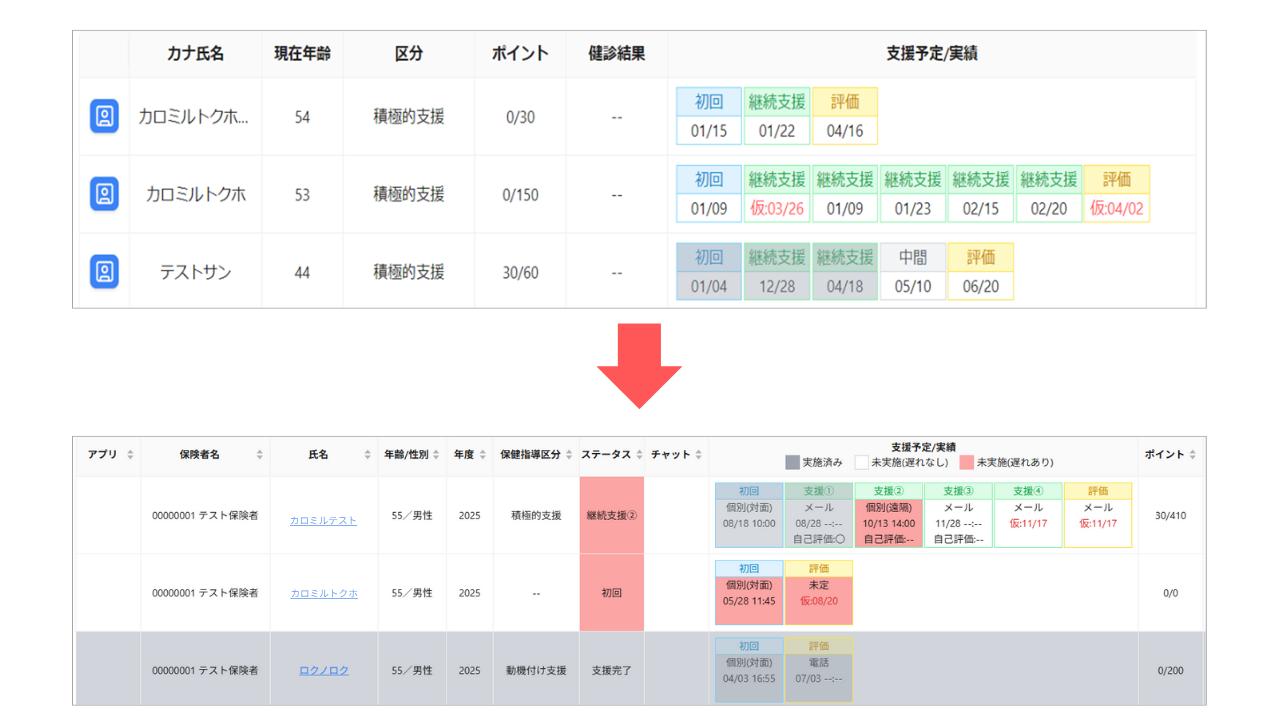Sort by 保健指導区分 column sort arrows
The width and height of the screenshot is (1280, 720).
569,455
